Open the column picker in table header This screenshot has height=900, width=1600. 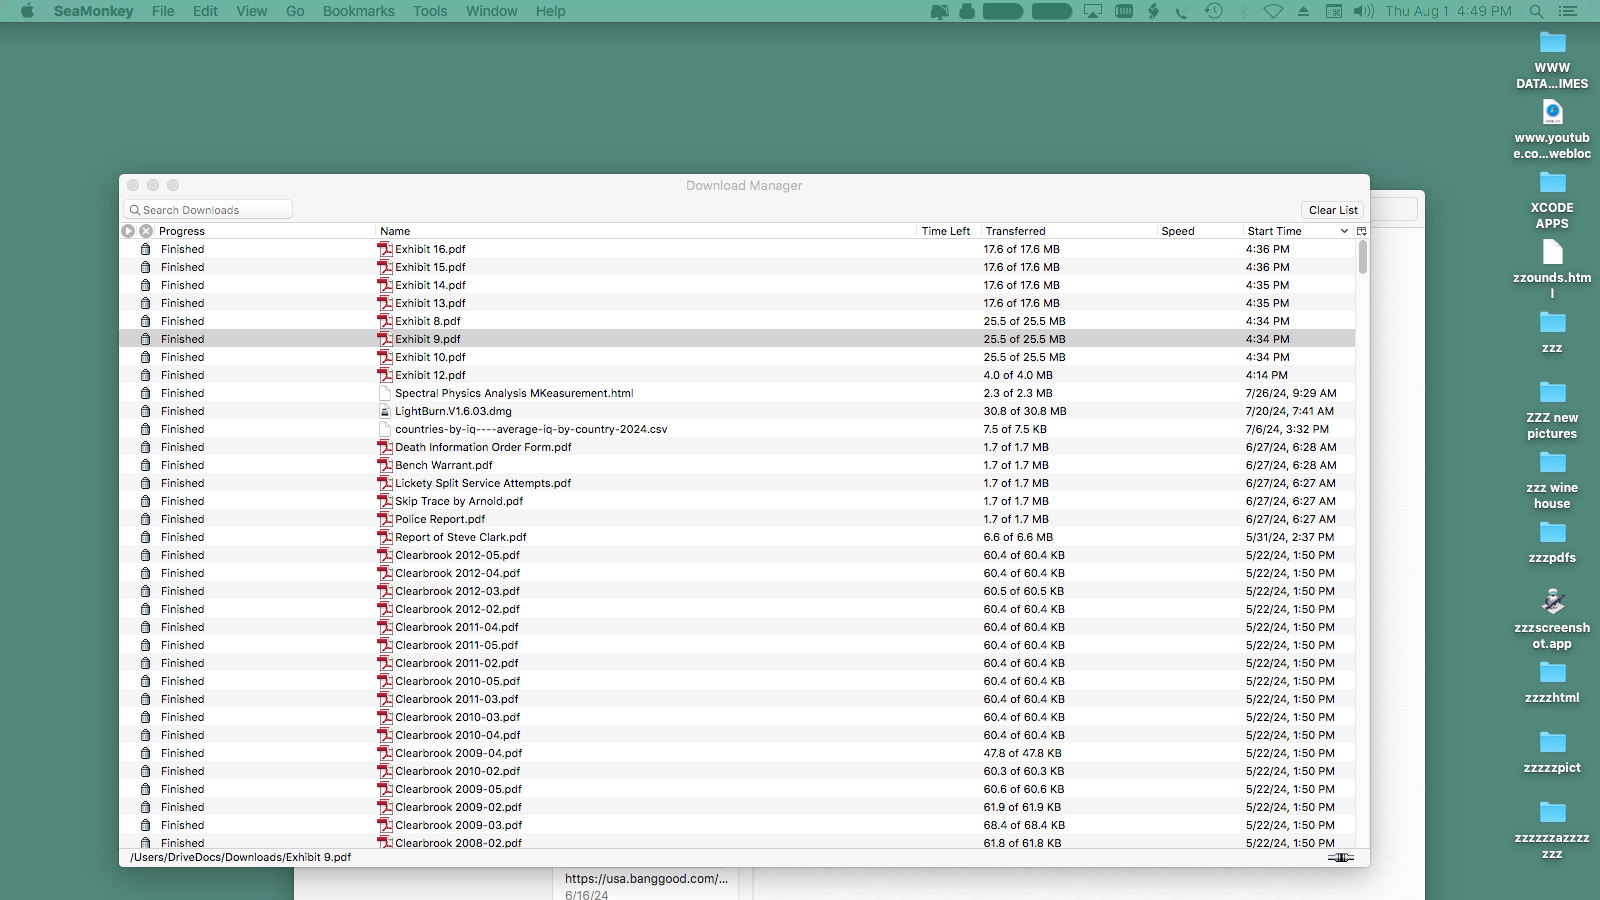[x=1361, y=231]
